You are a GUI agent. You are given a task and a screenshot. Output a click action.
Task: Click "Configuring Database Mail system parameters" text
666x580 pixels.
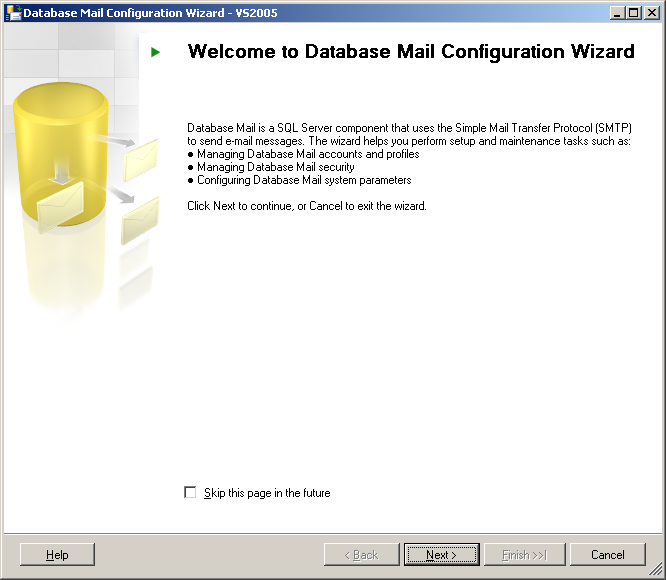pos(304,180)
